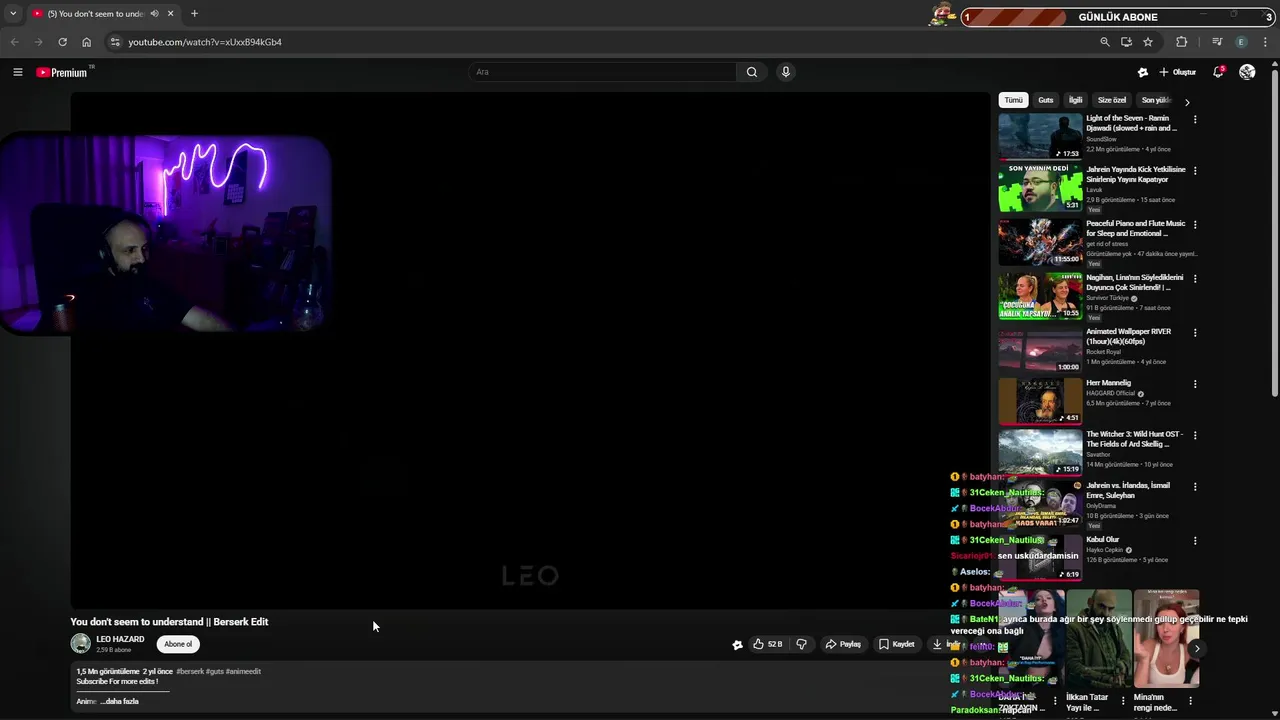
Task: Open options menu for Jahrein Yayında Kick video
Action: tap(1195, 171)
